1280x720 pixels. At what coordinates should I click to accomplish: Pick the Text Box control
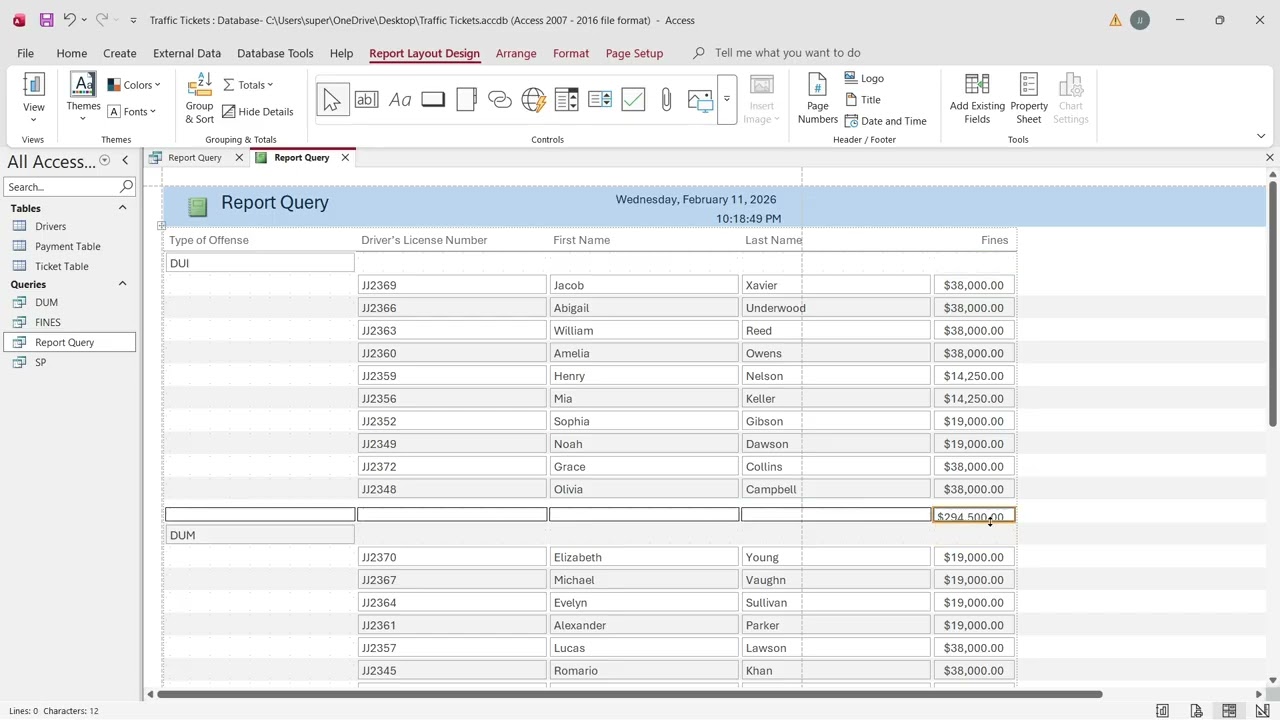pyautogui.click(x=366, y=100)
